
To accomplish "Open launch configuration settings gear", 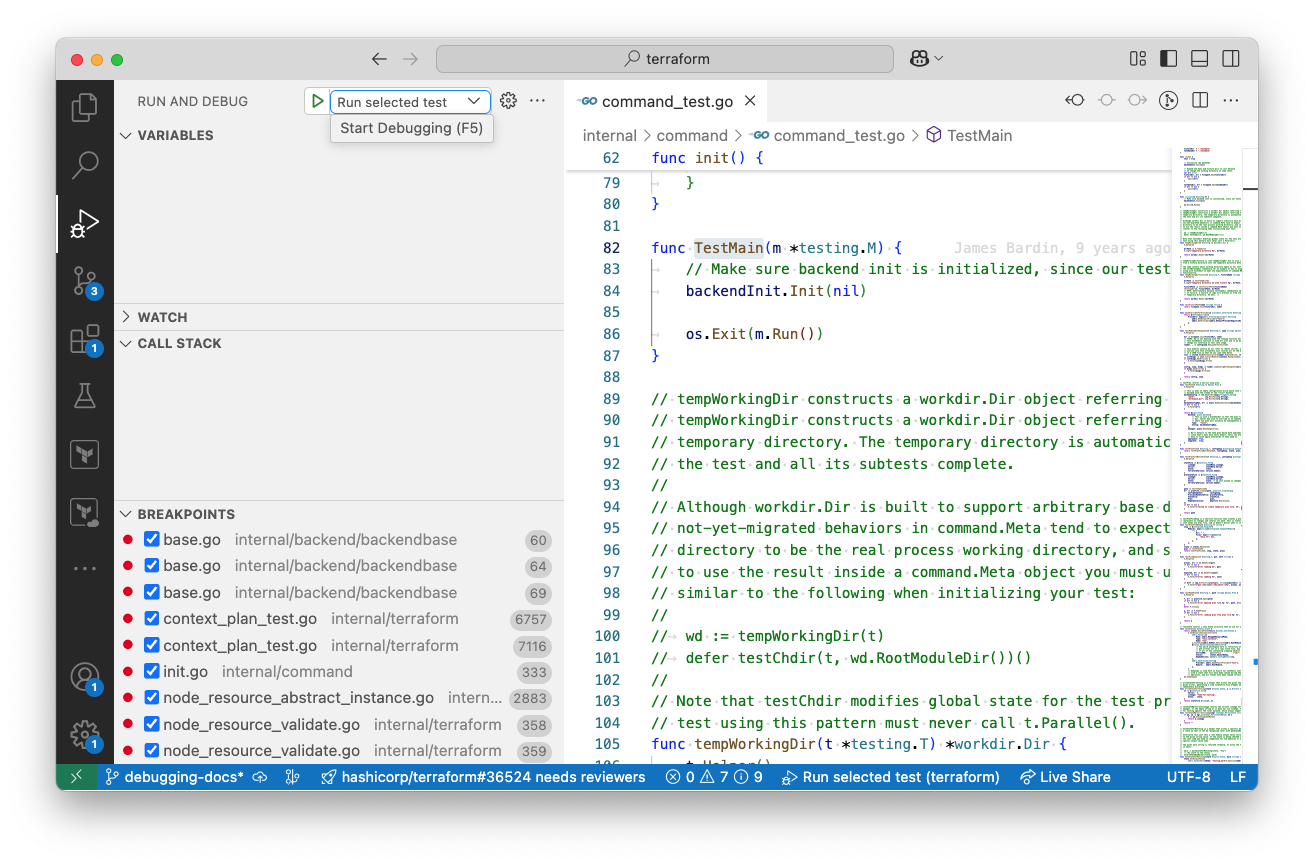I will (x=508, y=100).
